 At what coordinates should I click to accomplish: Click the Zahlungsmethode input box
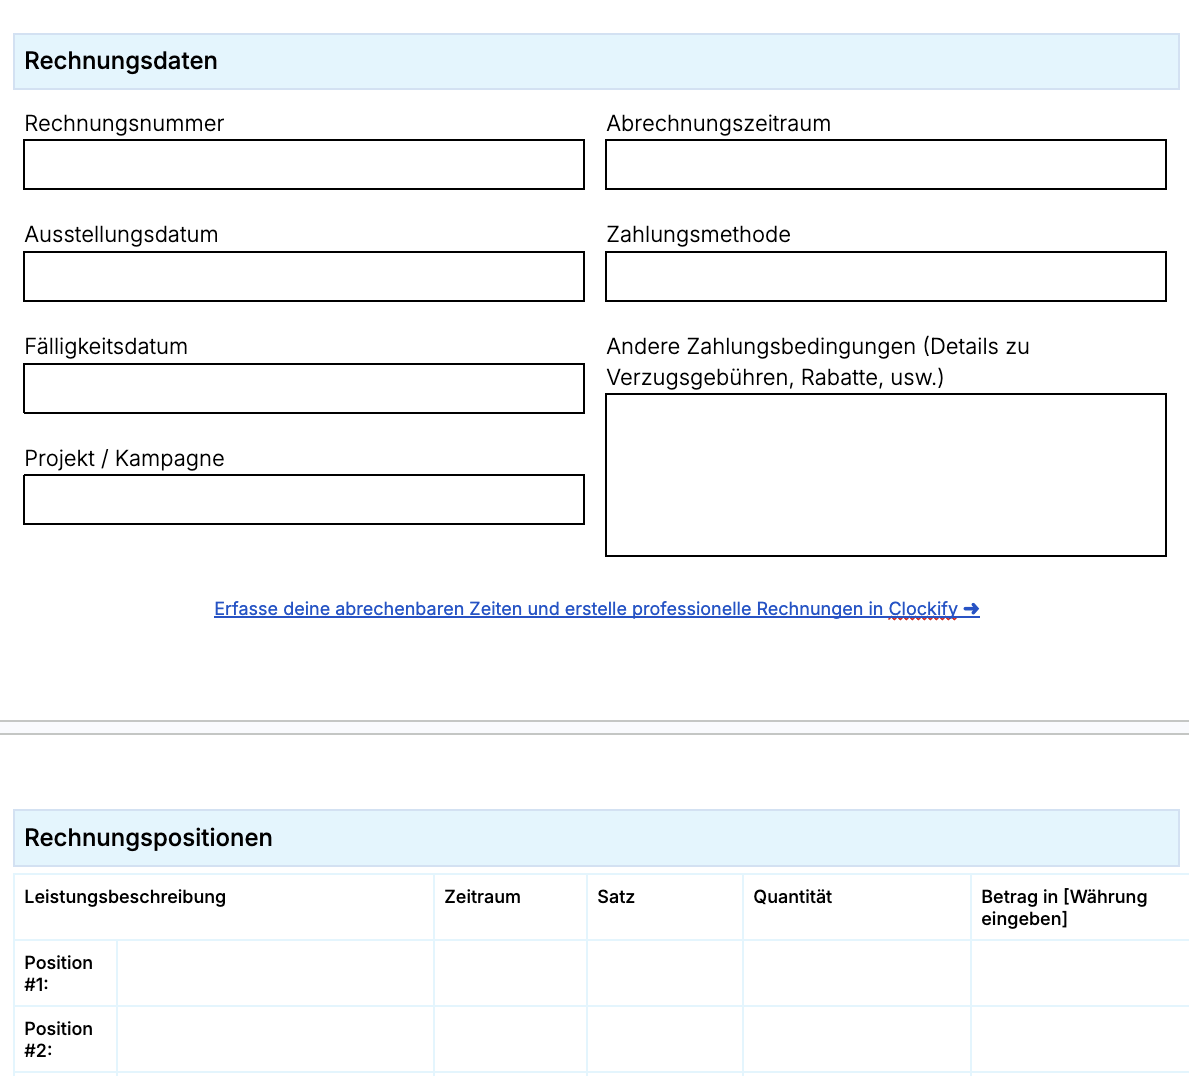pyautogui.click(x=886, y=277)
